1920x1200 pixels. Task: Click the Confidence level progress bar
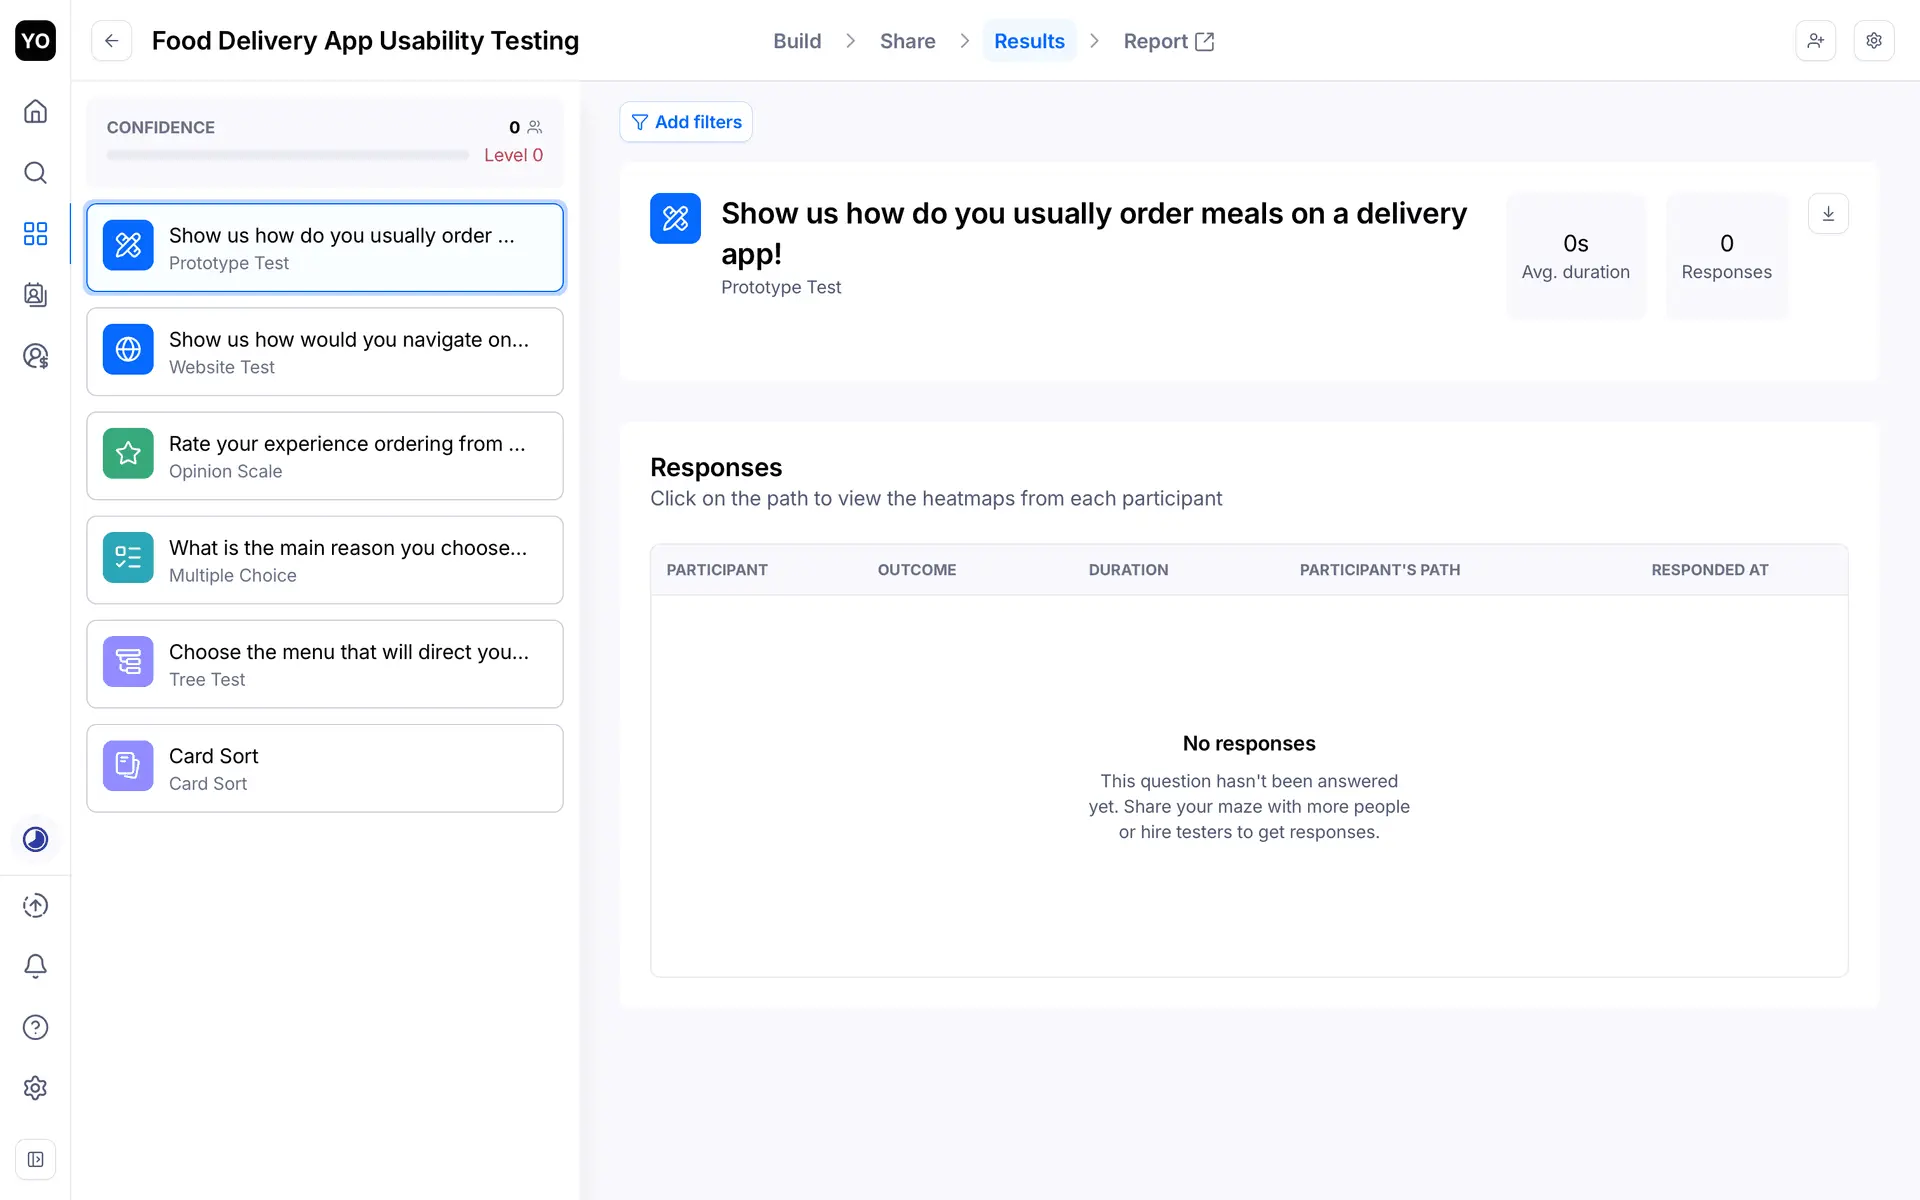(288, 155)
